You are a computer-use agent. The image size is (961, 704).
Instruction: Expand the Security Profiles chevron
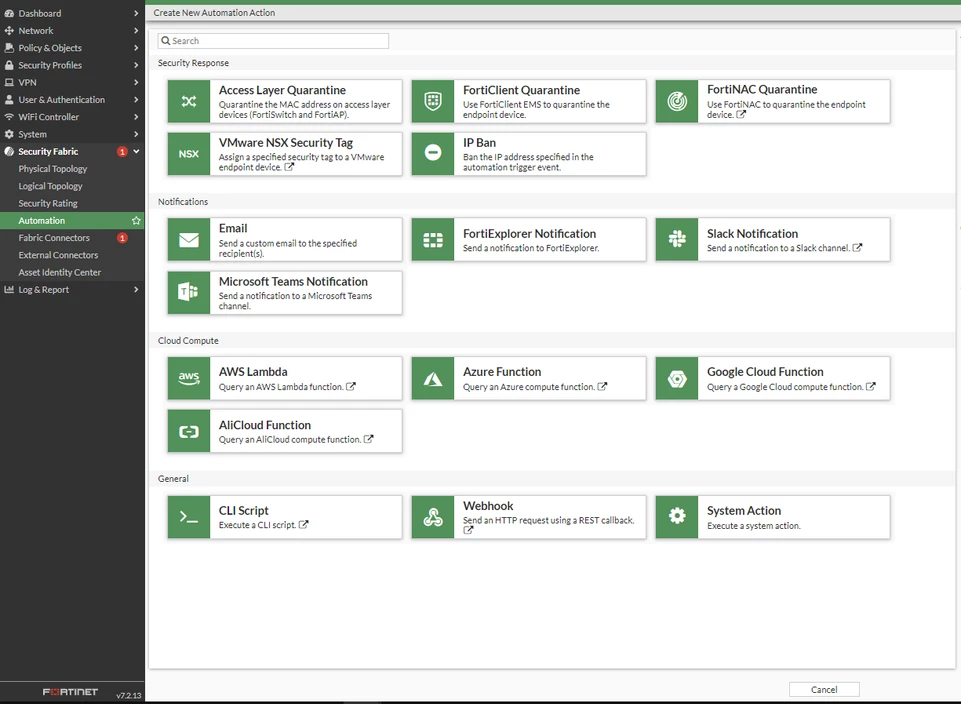(136, 65)
